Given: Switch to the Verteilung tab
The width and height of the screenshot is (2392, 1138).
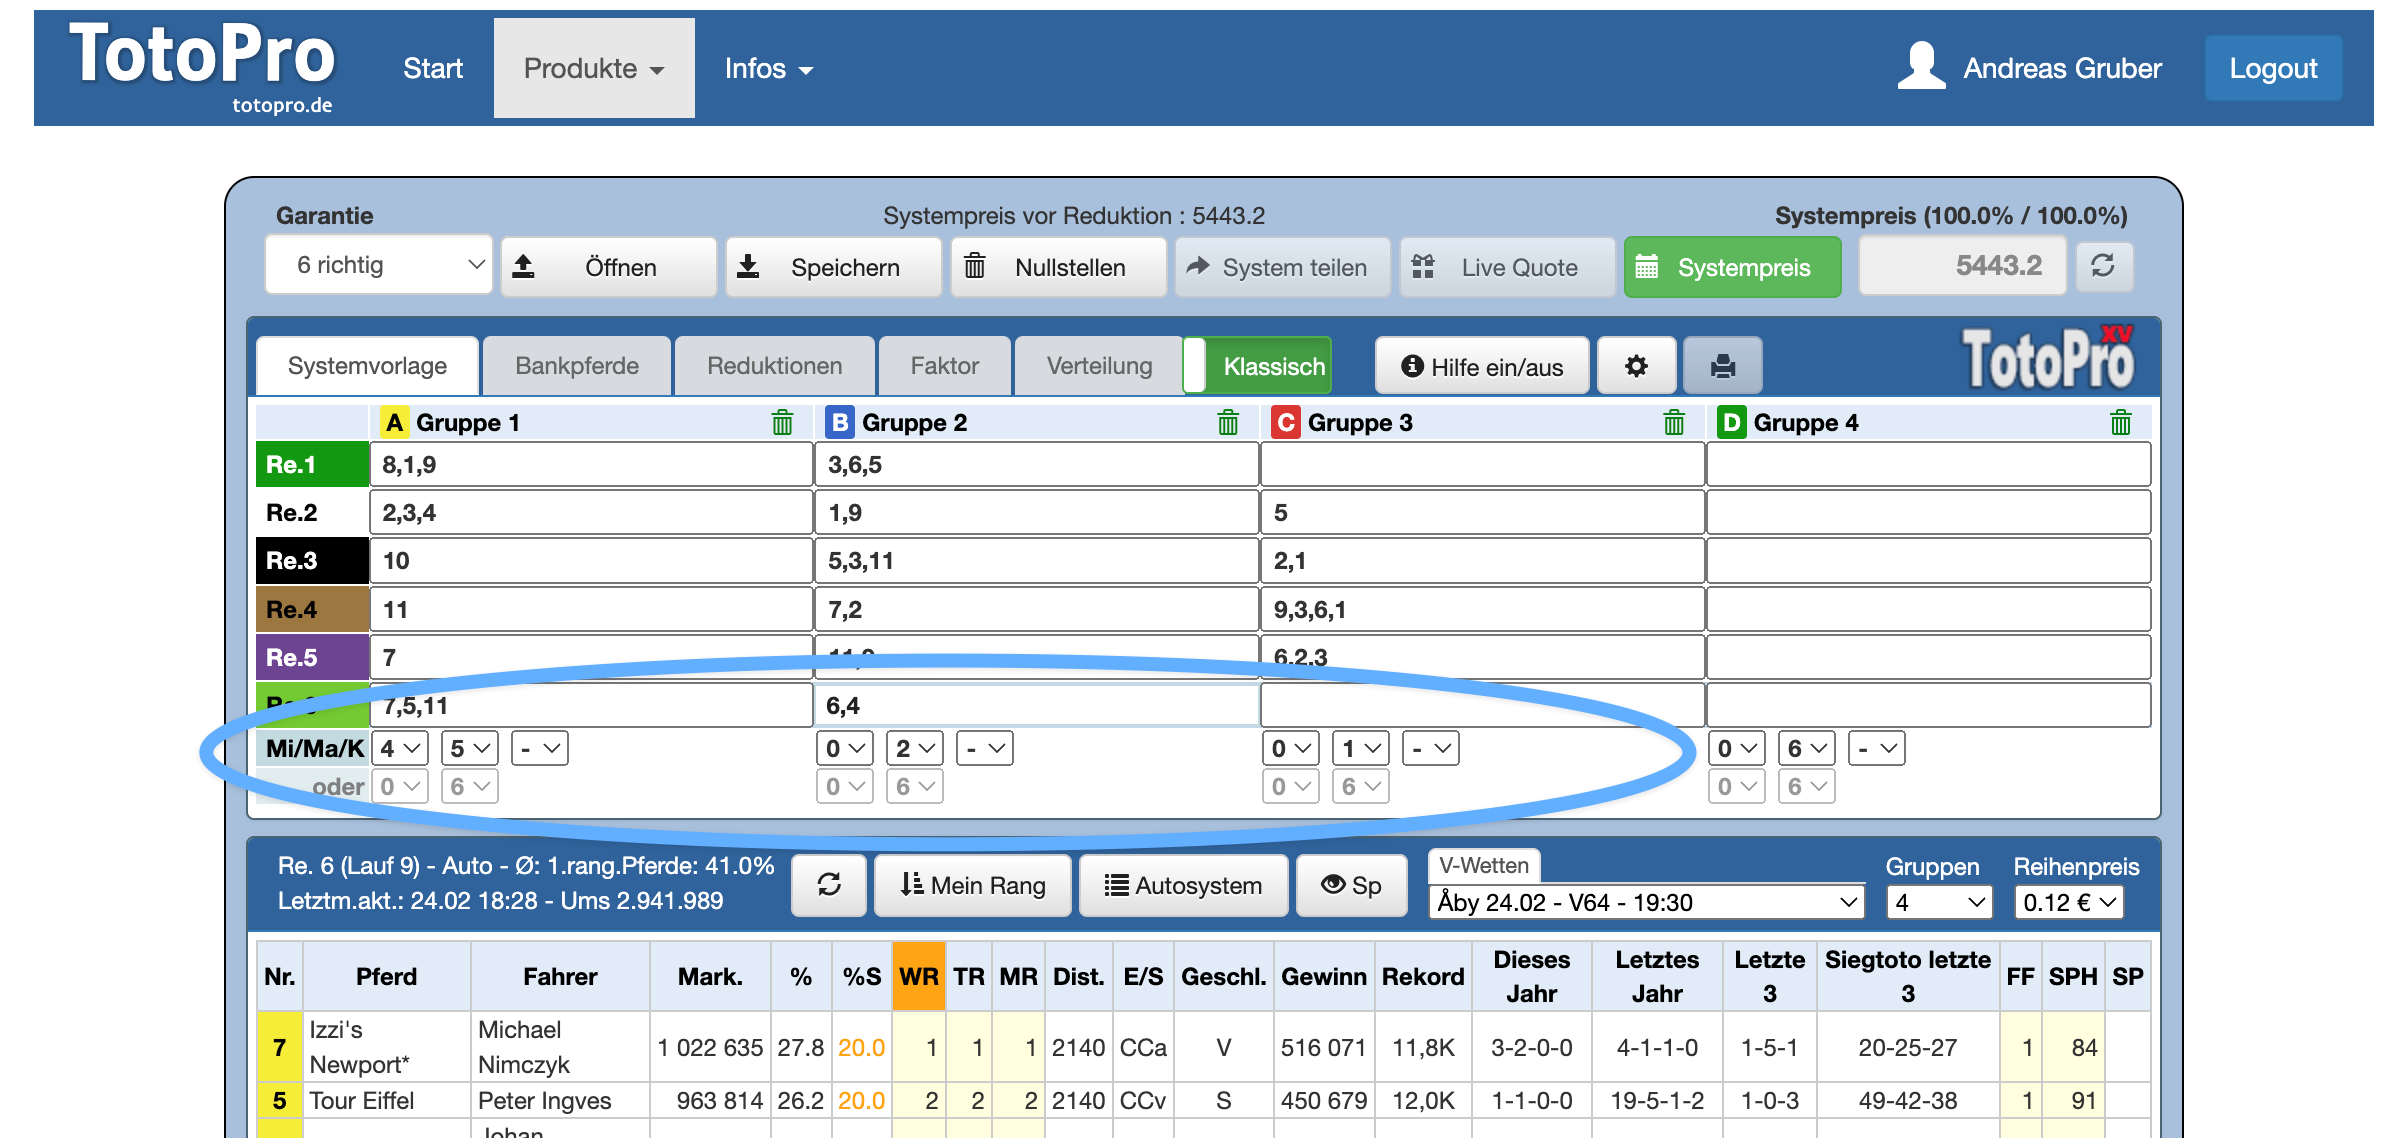Looking at the screenshot, I should pos(1099,366).
